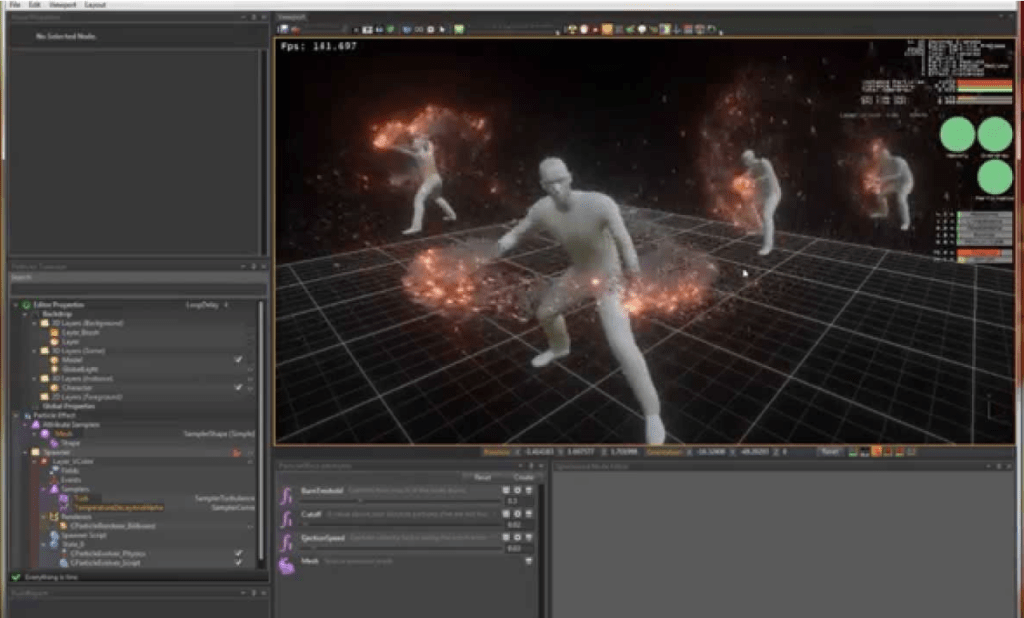Viewport: 1024px width, 618px height.
Task: Click the orange highlighted viewport toolbar icon
Action: pyautogui.click(x=606, y=29)
